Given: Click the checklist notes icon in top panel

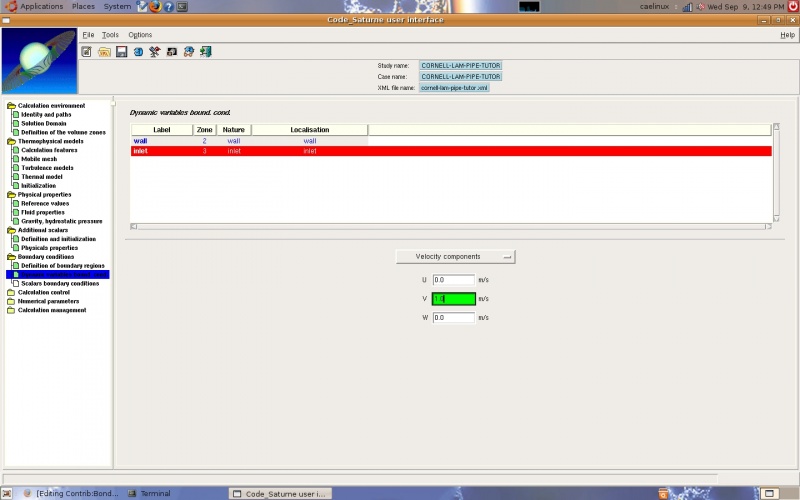Looking at the screenshot, I should click(142, 6).
